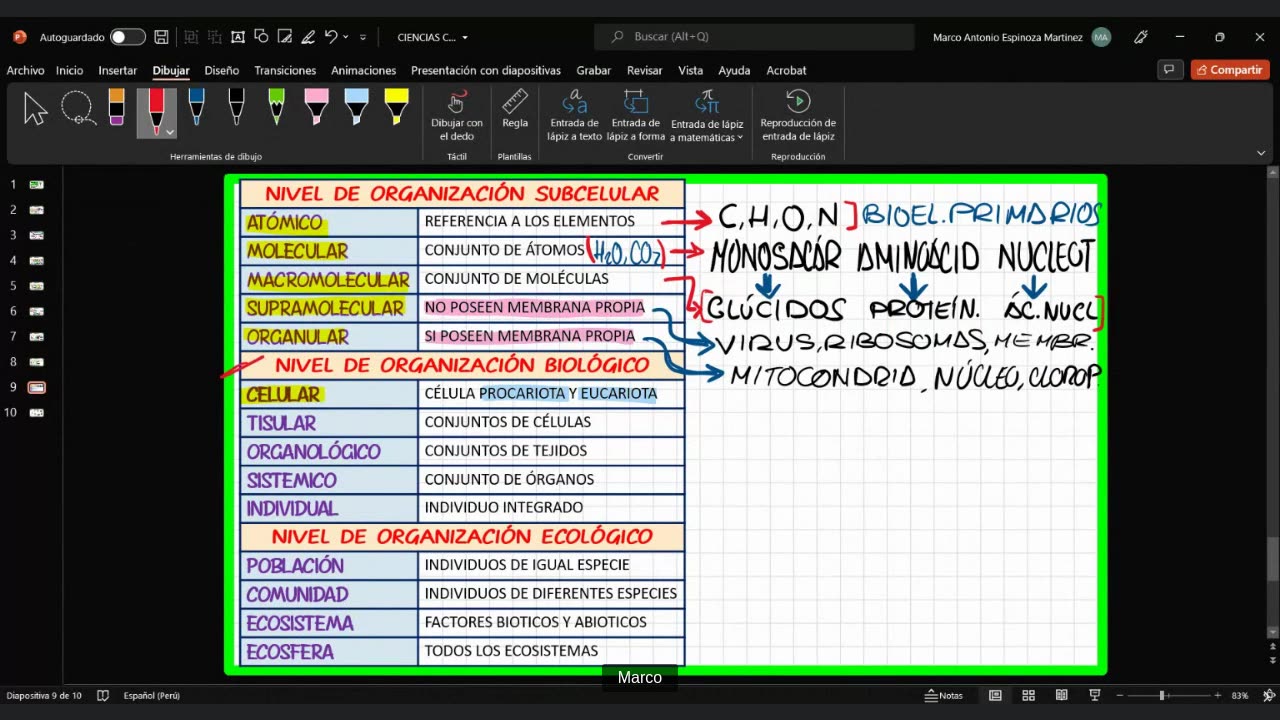
Task: Click the Compartir button
Action: click(x=1230, y=70)
